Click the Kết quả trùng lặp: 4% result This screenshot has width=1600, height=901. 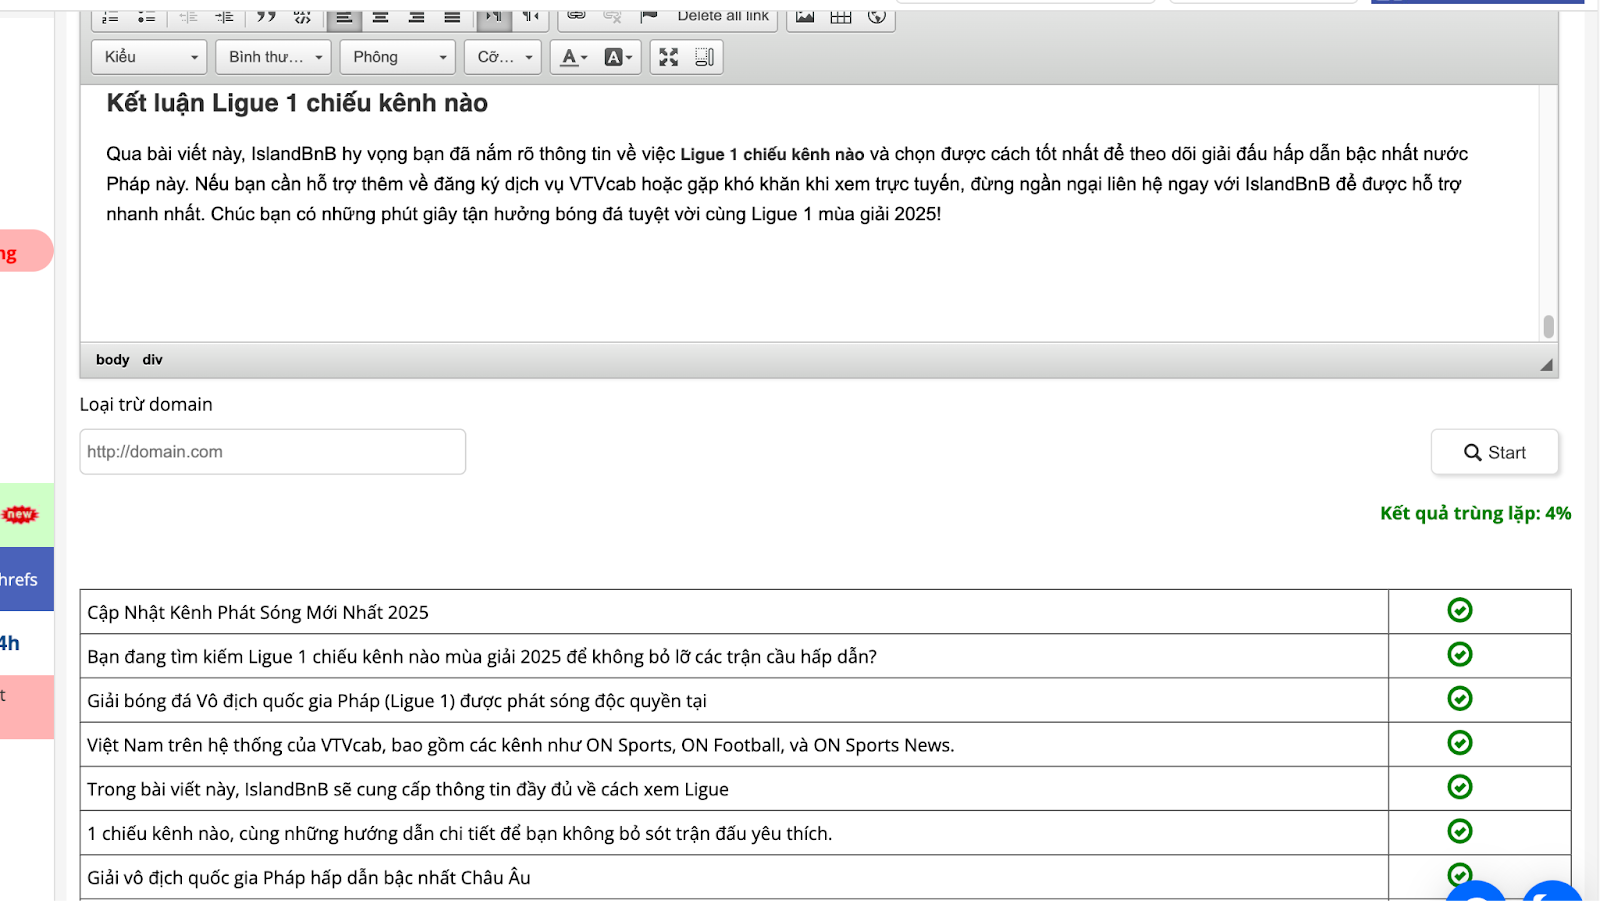(x=1475, y=513)
